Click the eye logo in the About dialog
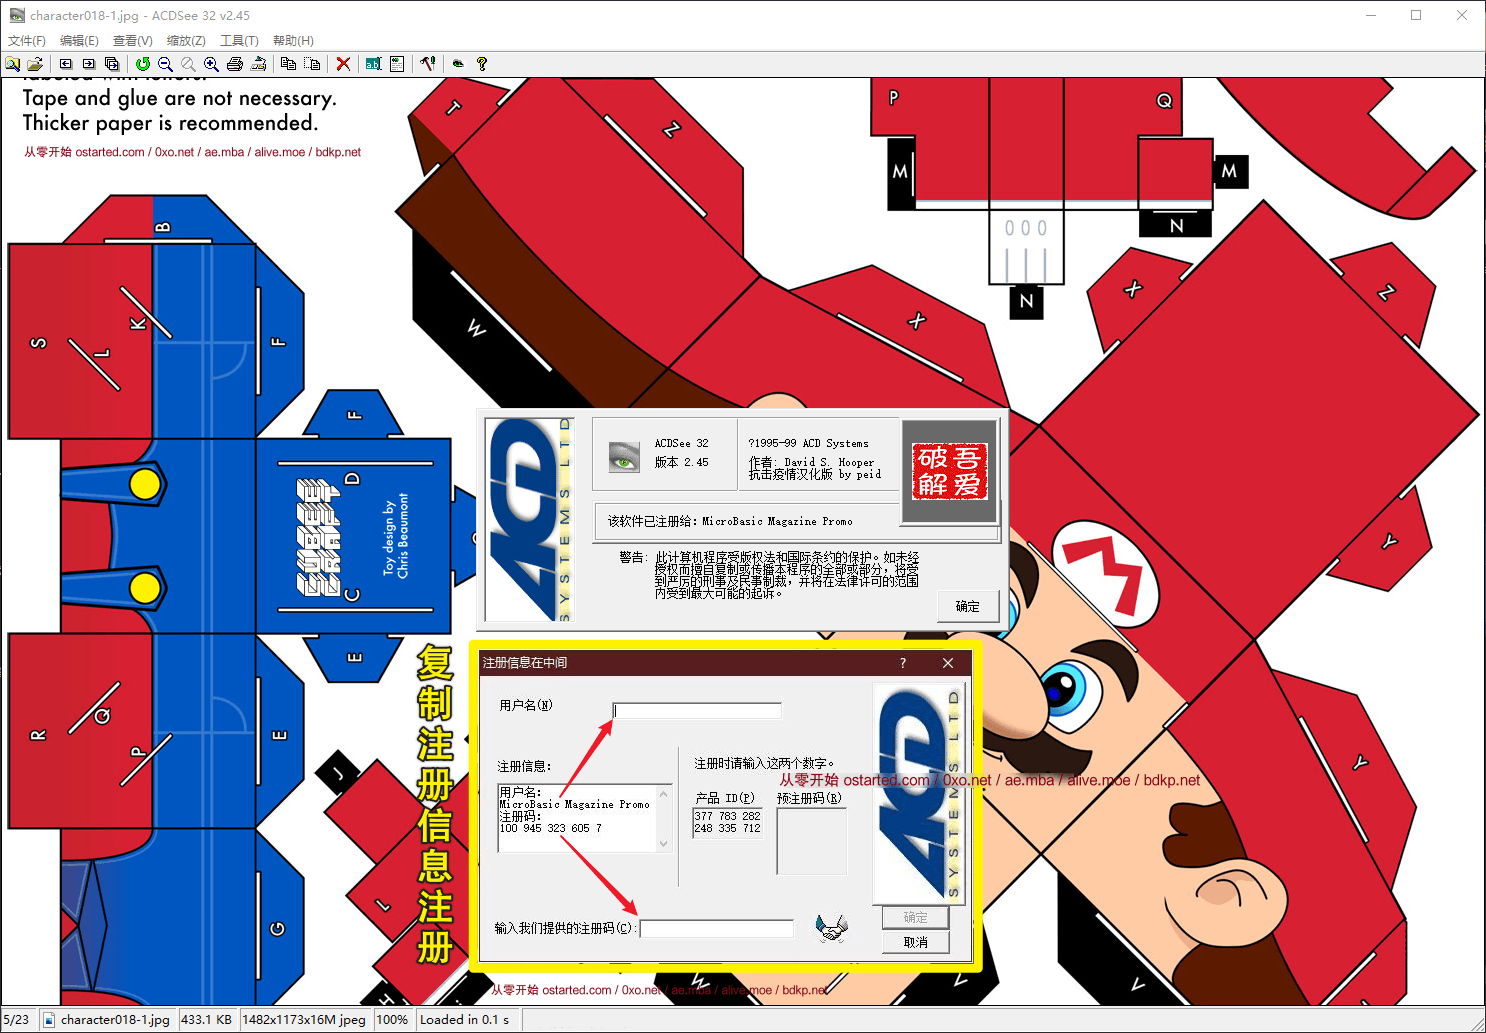 (624, 457)
